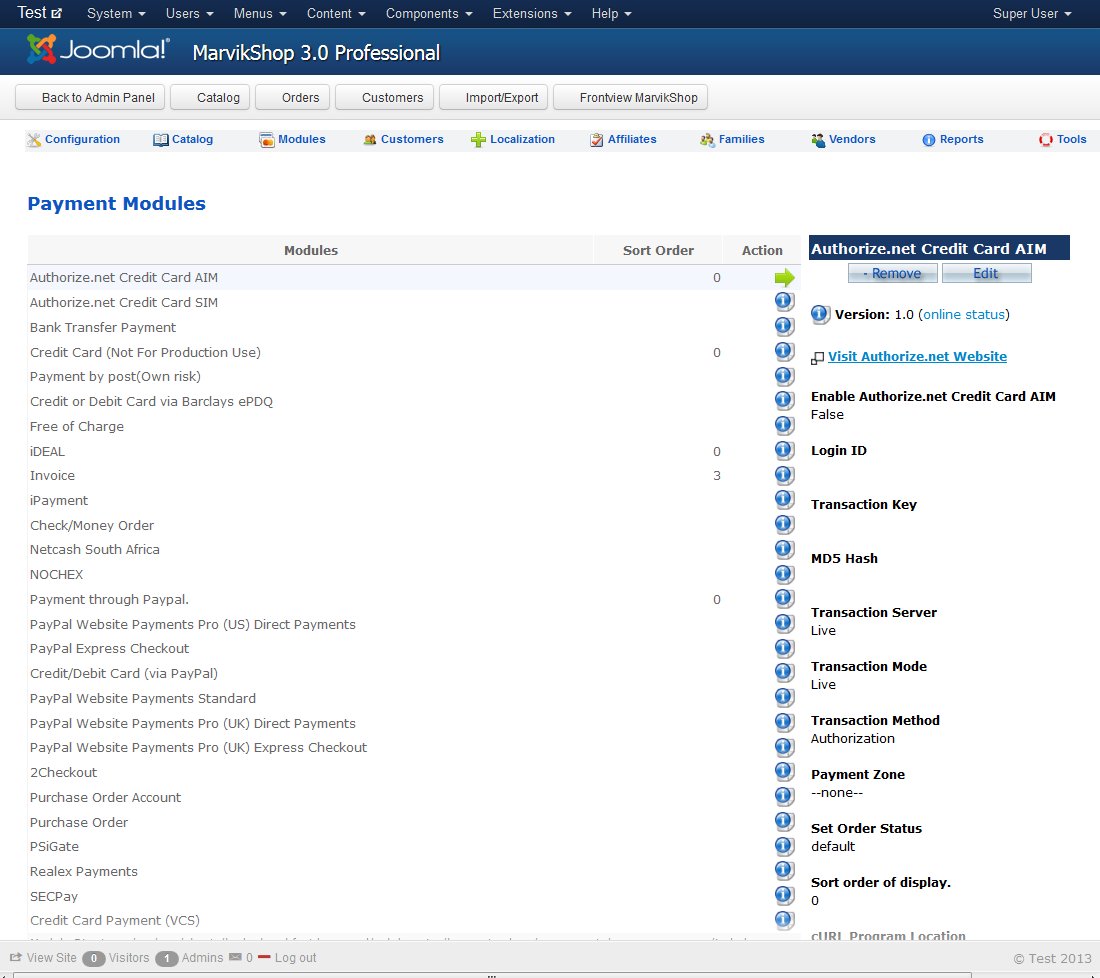The width and height of the screenshot is (1100, 978).
Task: Click green arrow for Authorize.net Credit Card AIM
Action: 784,278
